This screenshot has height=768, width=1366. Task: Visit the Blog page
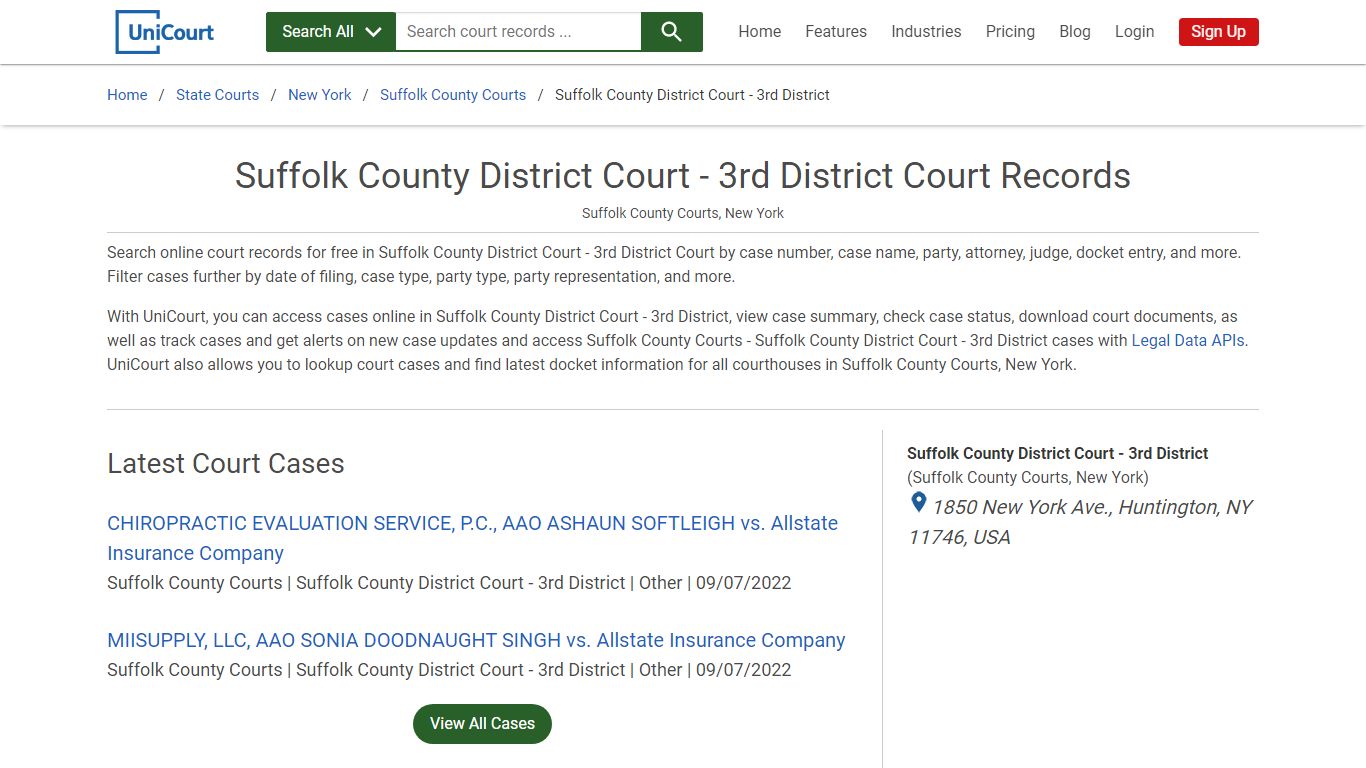tap(1075, 32)
